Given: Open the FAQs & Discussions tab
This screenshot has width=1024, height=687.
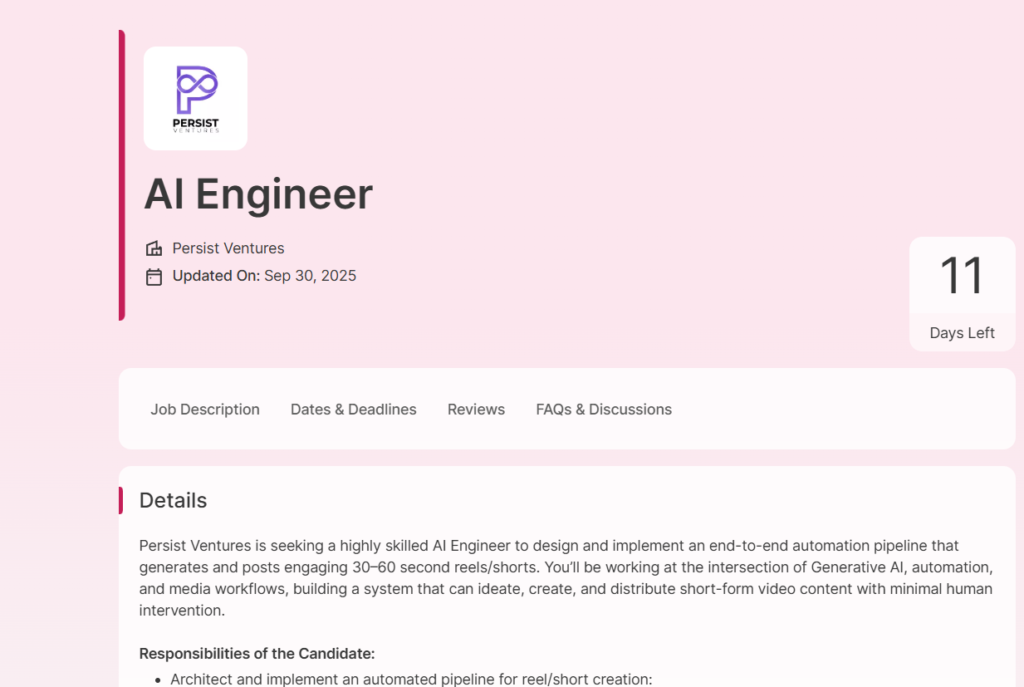Looking at the screenshot, I should (604, 409).
